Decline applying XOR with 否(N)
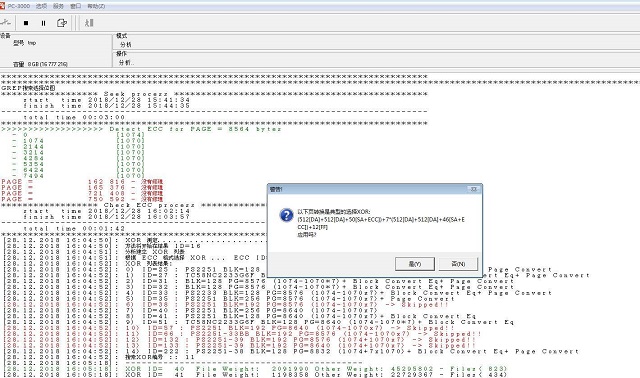The width and height of the screenshot is (640, 378). click(458, 264)
